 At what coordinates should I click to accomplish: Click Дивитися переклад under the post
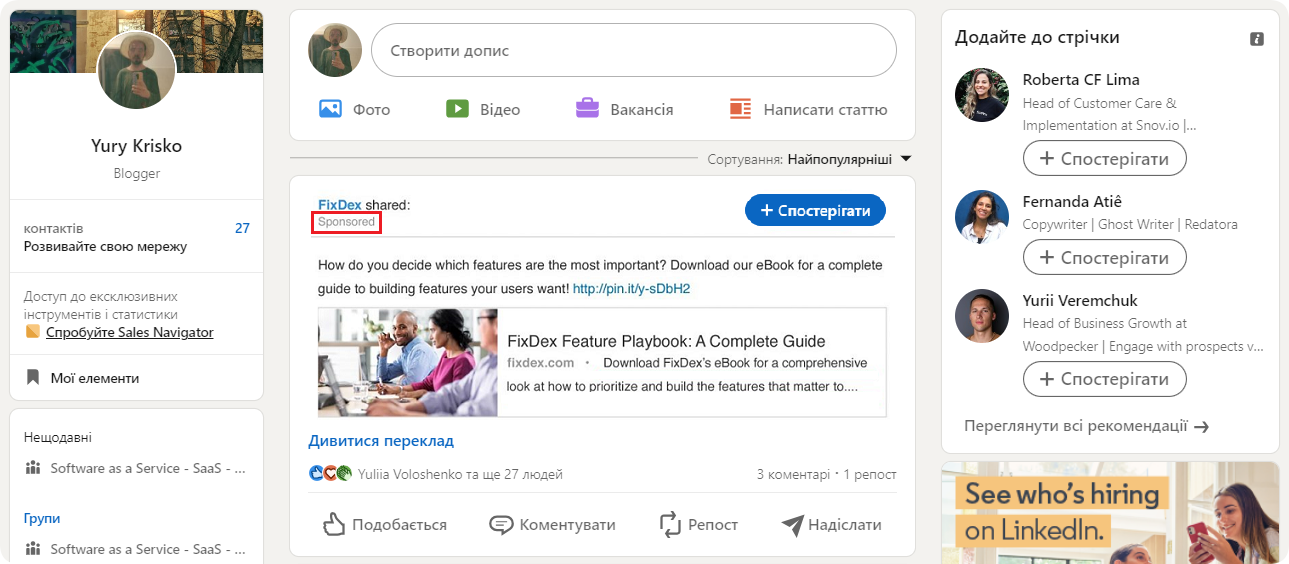coord(381,440)
